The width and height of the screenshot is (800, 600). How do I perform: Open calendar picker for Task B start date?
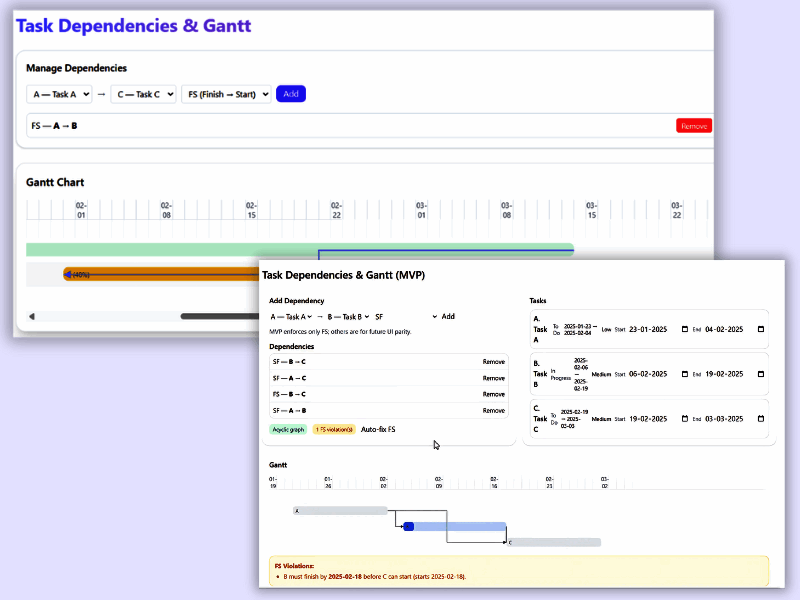point(684,374)
